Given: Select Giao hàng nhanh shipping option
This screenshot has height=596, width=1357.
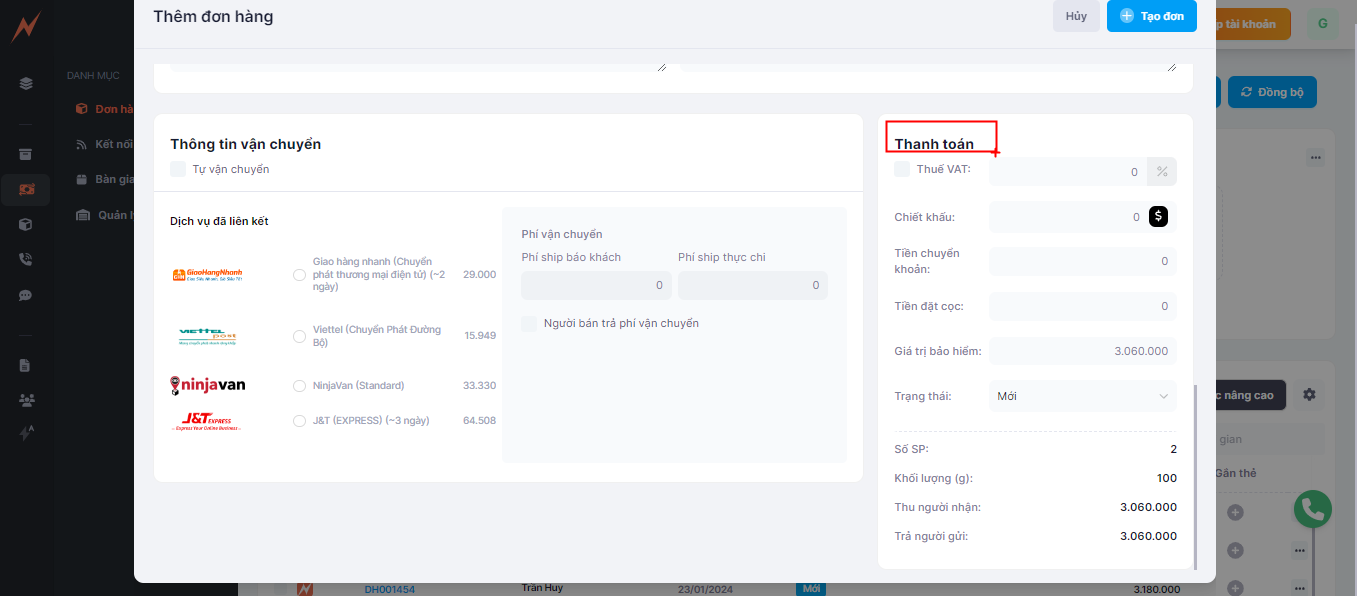Looking at the screenshot, I should coord(299,274).
